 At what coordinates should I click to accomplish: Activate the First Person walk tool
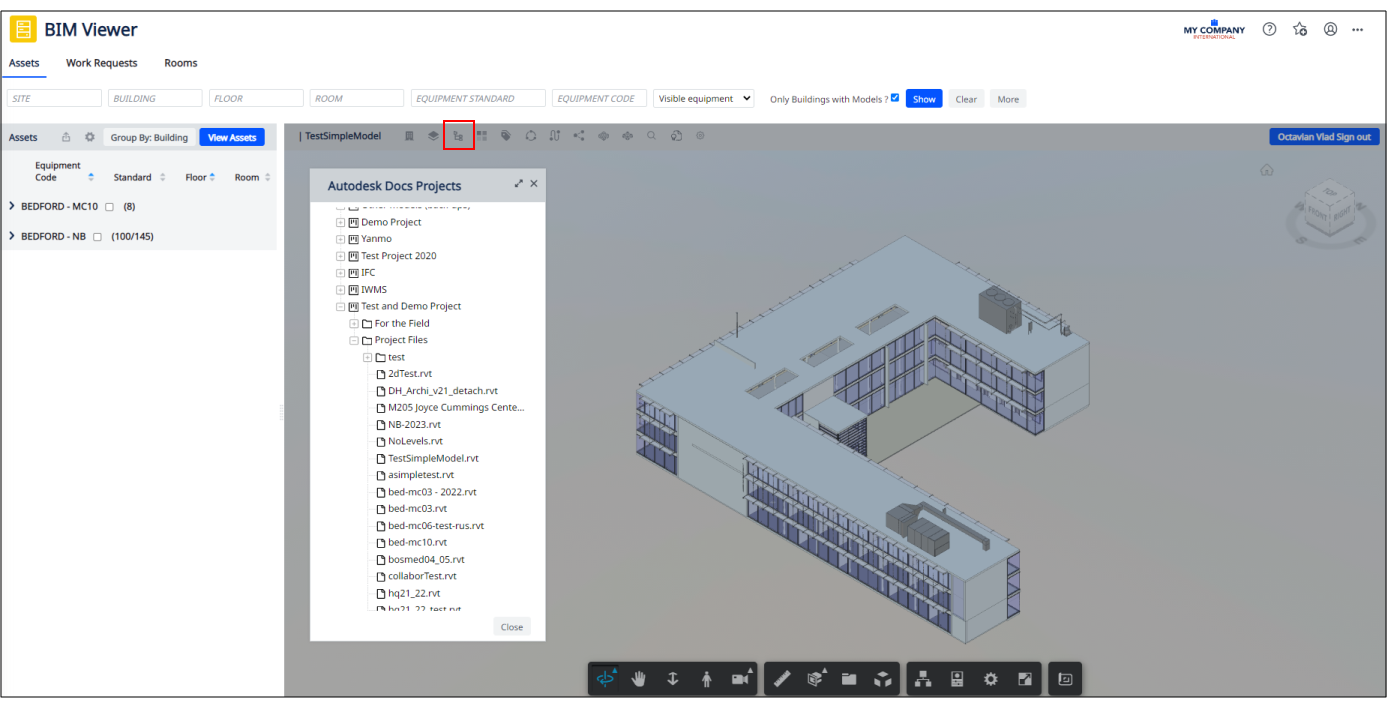click(x=707, y=679)
